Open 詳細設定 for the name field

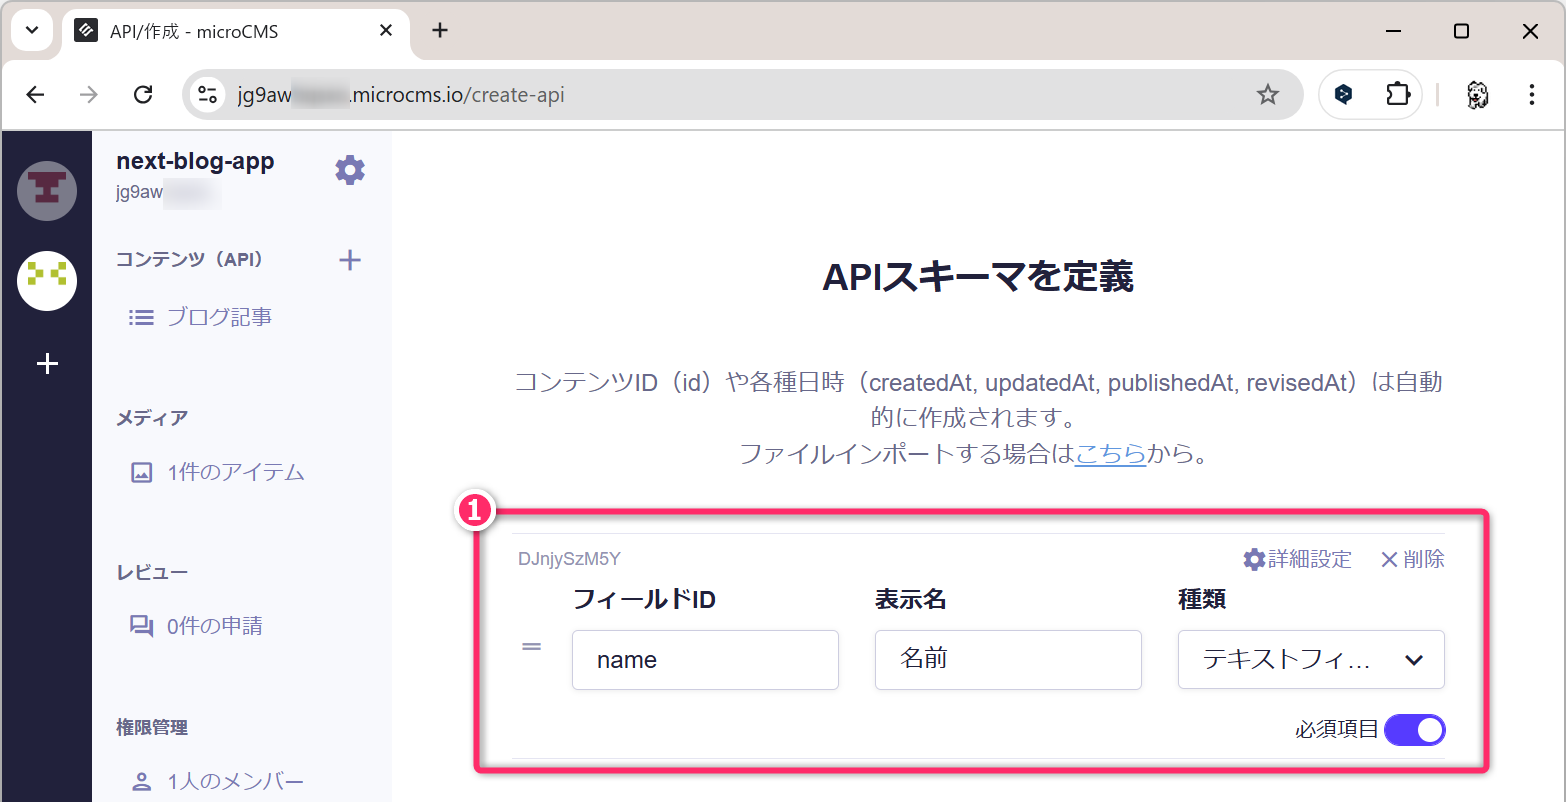1297,559
